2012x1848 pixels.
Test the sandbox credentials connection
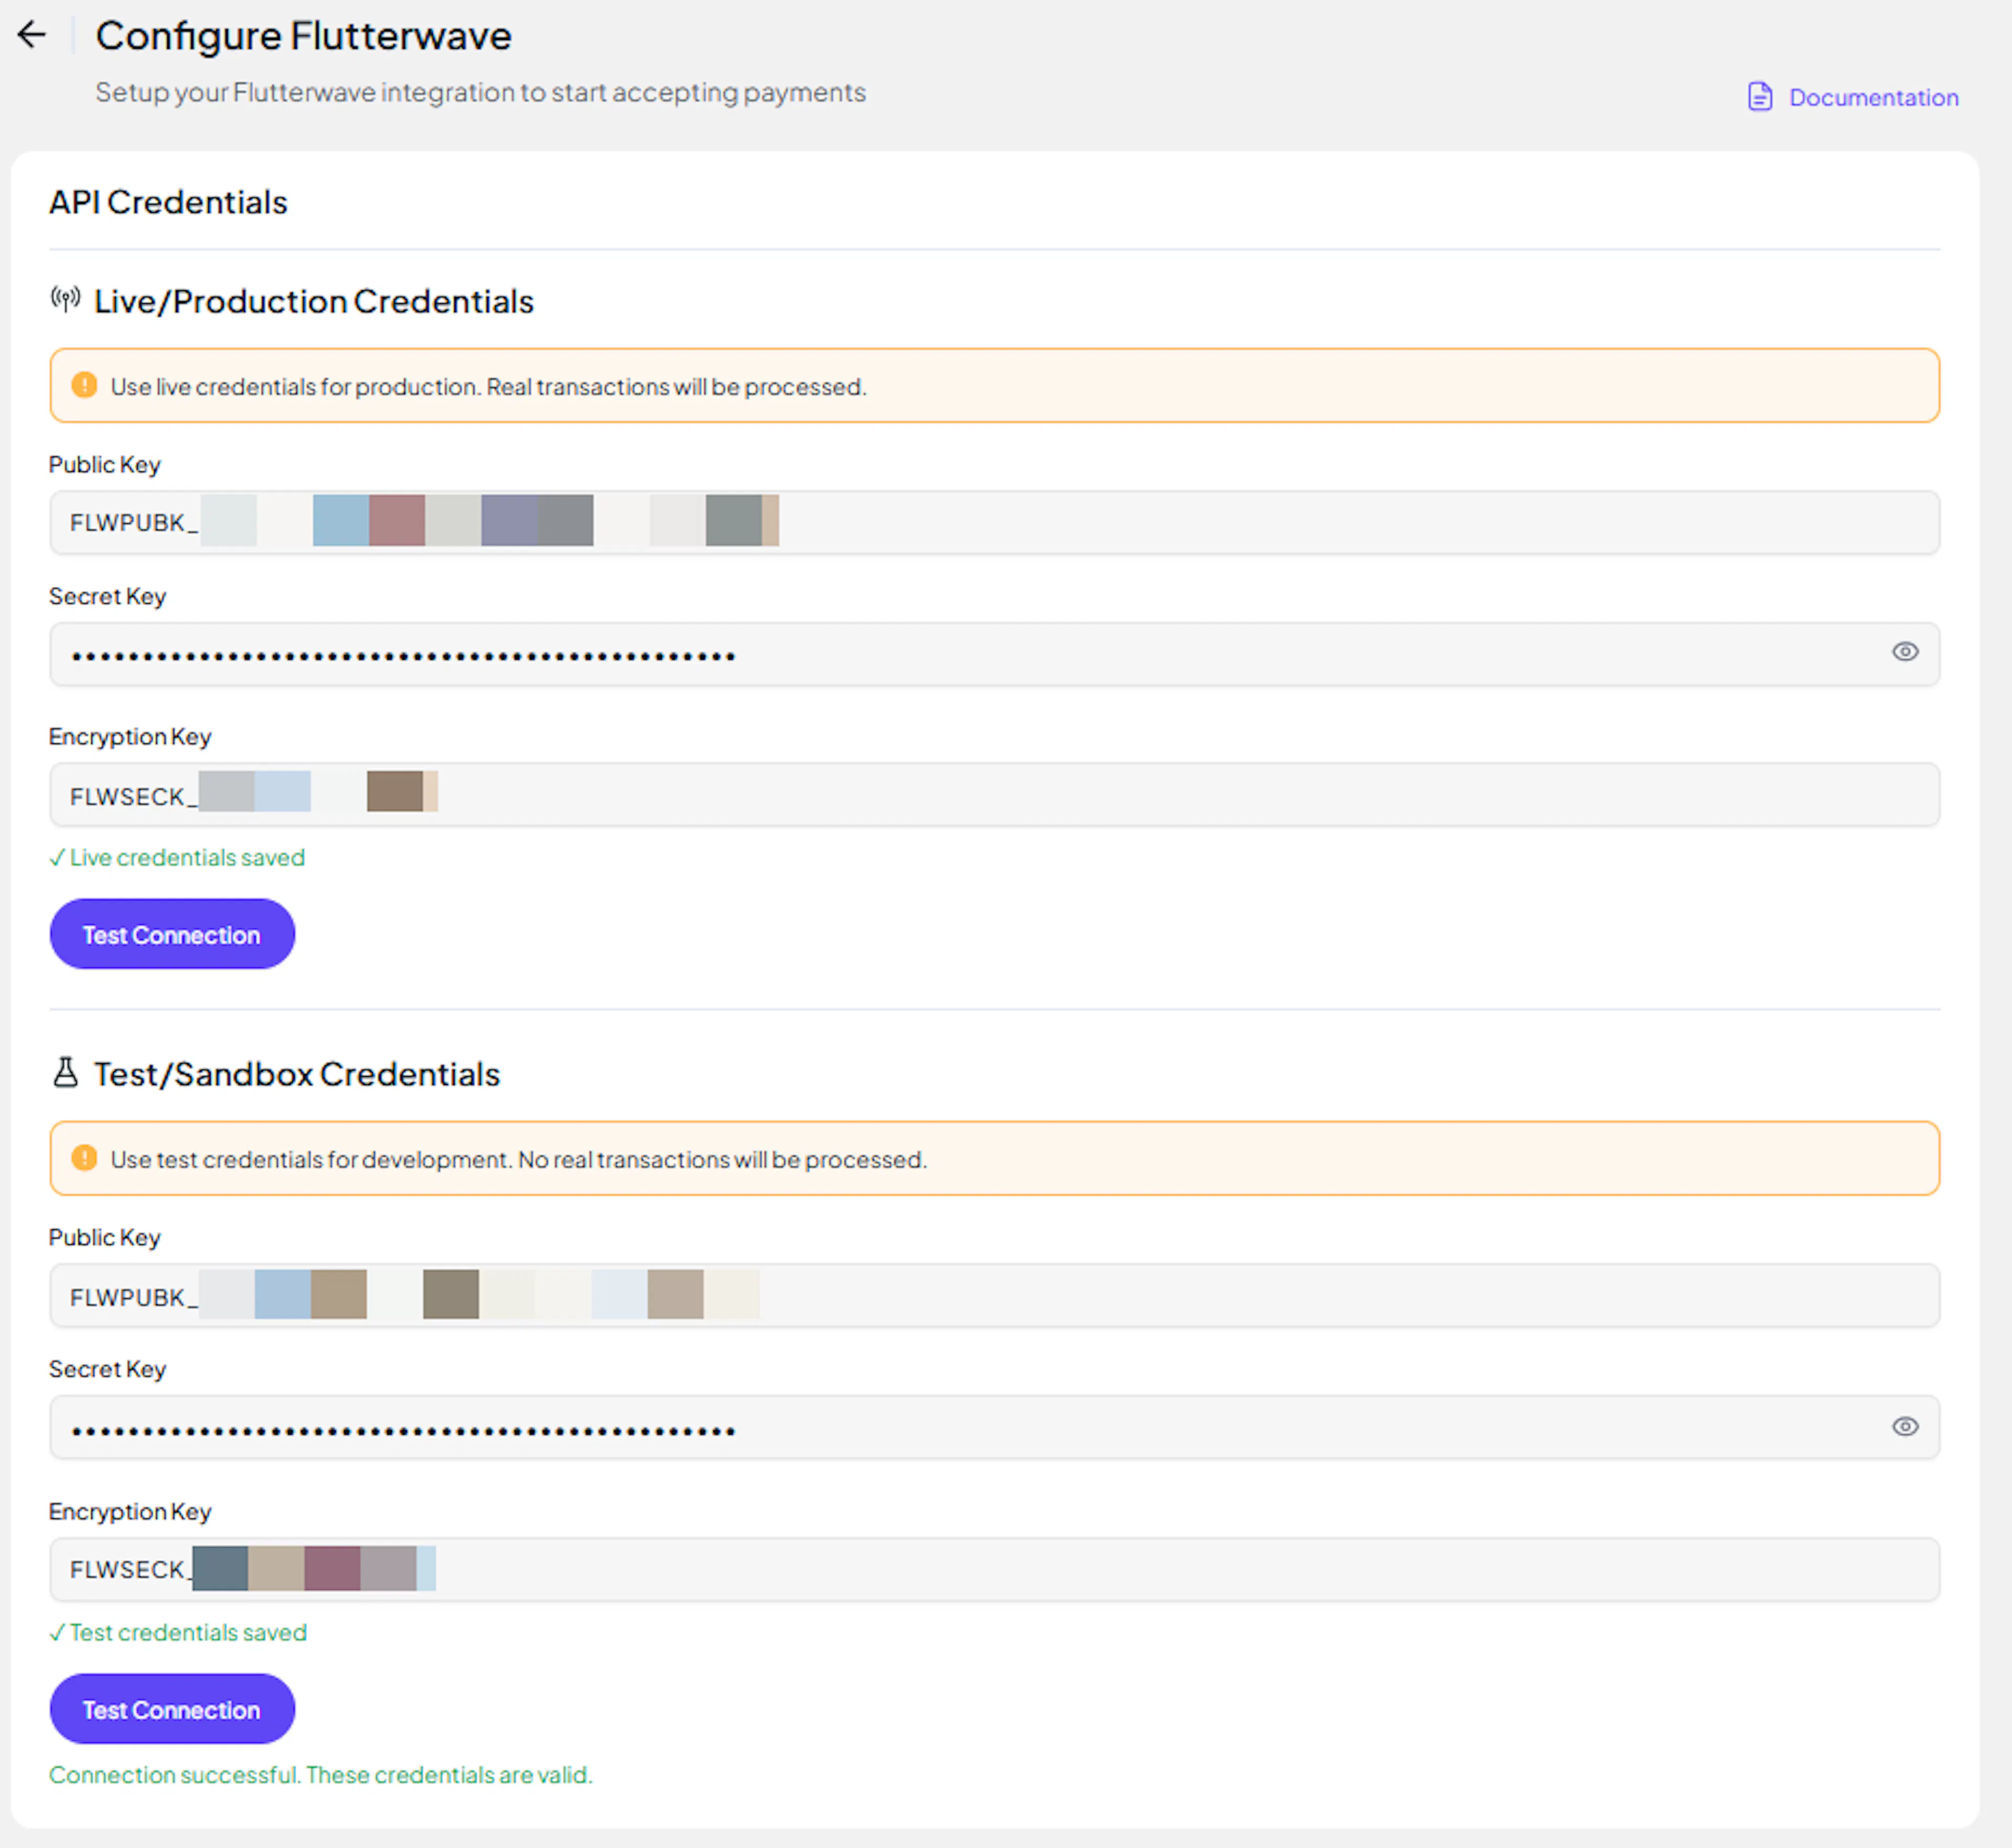click(172, 1709)
